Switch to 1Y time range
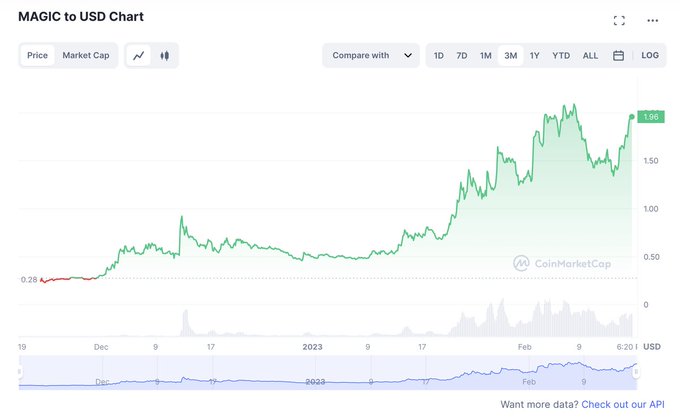This screenshot has width=680, height=419. coord(534,56)
